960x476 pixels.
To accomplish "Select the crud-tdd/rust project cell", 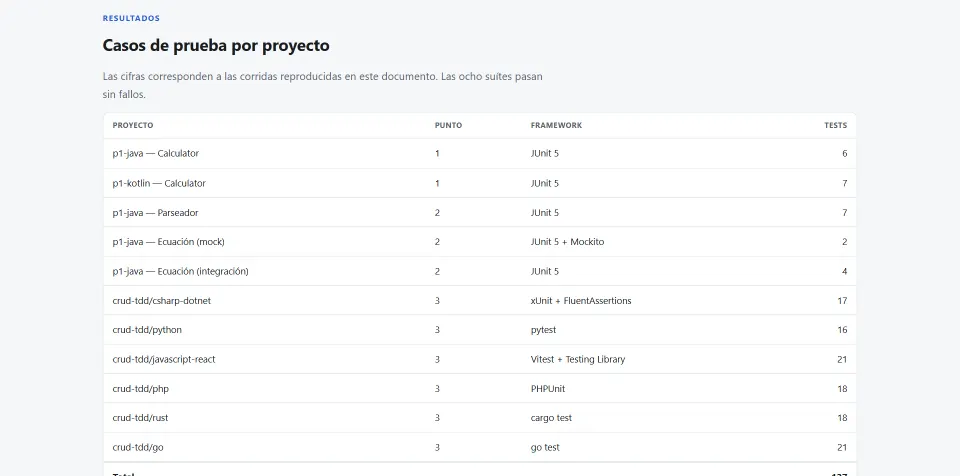I will pyautogui.click(x=140, y=418).
